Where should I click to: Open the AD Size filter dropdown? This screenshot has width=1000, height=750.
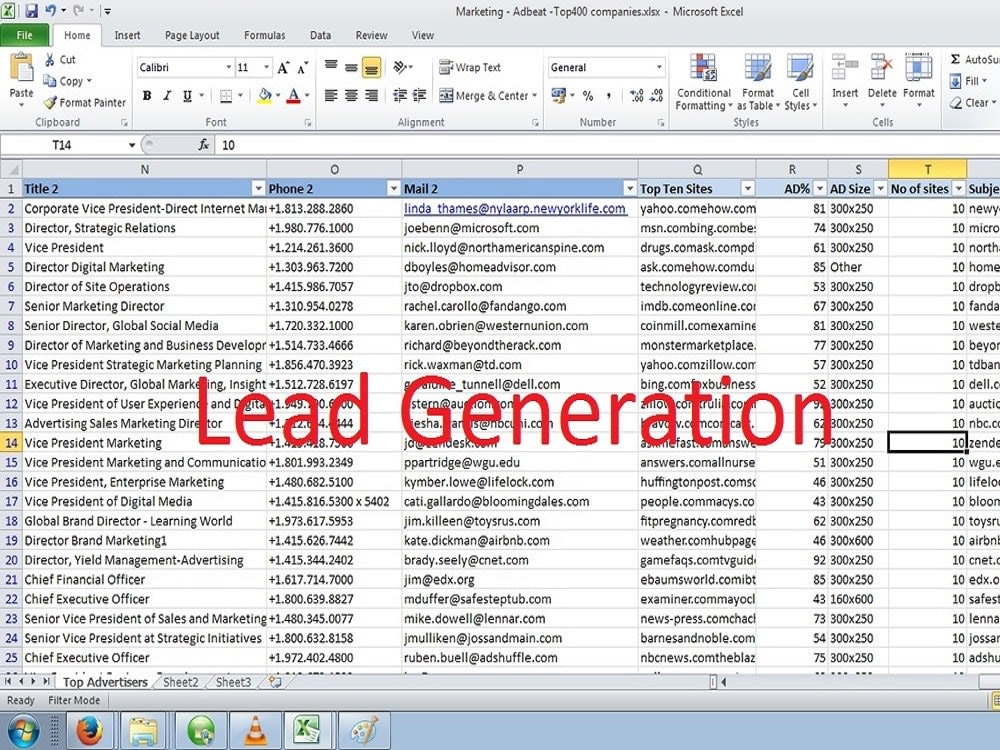click(x=880, y=188)
